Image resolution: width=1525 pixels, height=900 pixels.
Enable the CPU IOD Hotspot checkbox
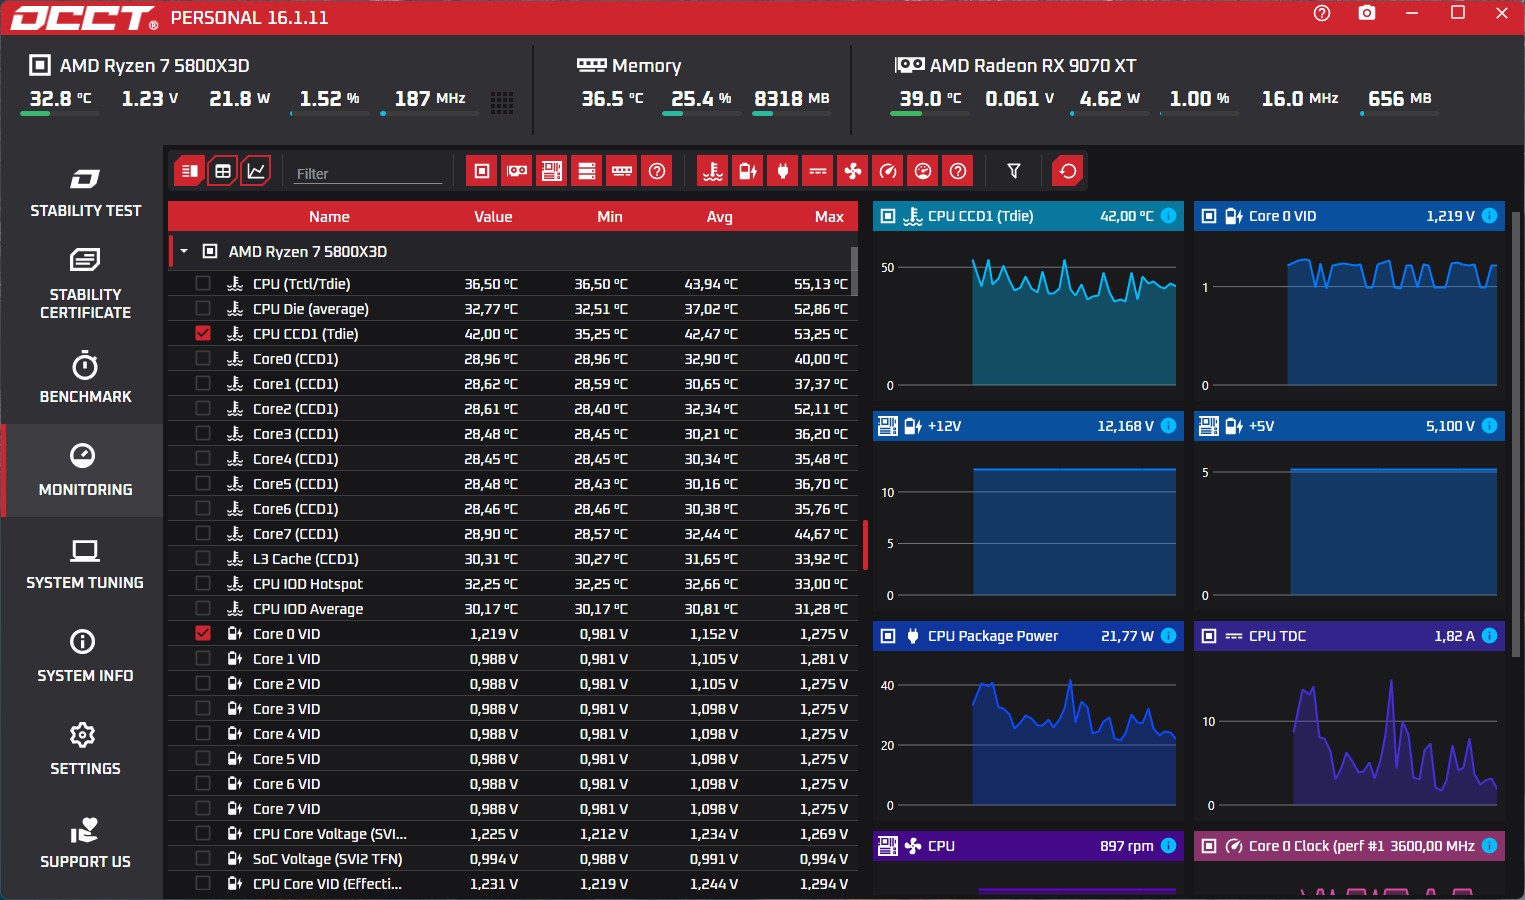click(x=203, y=583)
